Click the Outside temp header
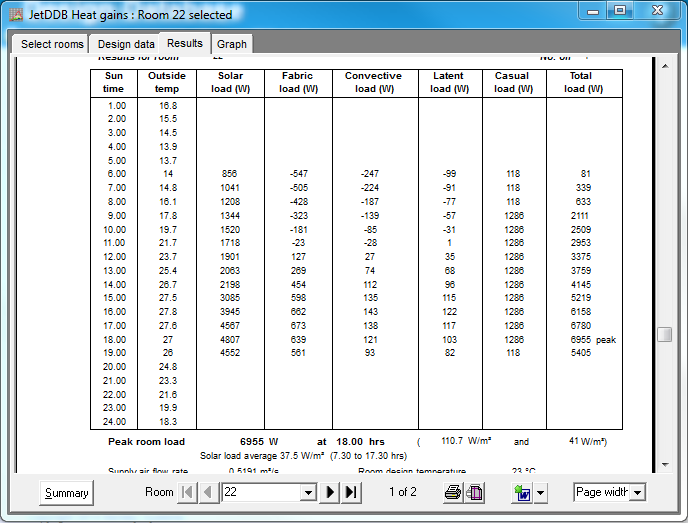This screenshot has width=688, height=523. click(x=167, y=82)
